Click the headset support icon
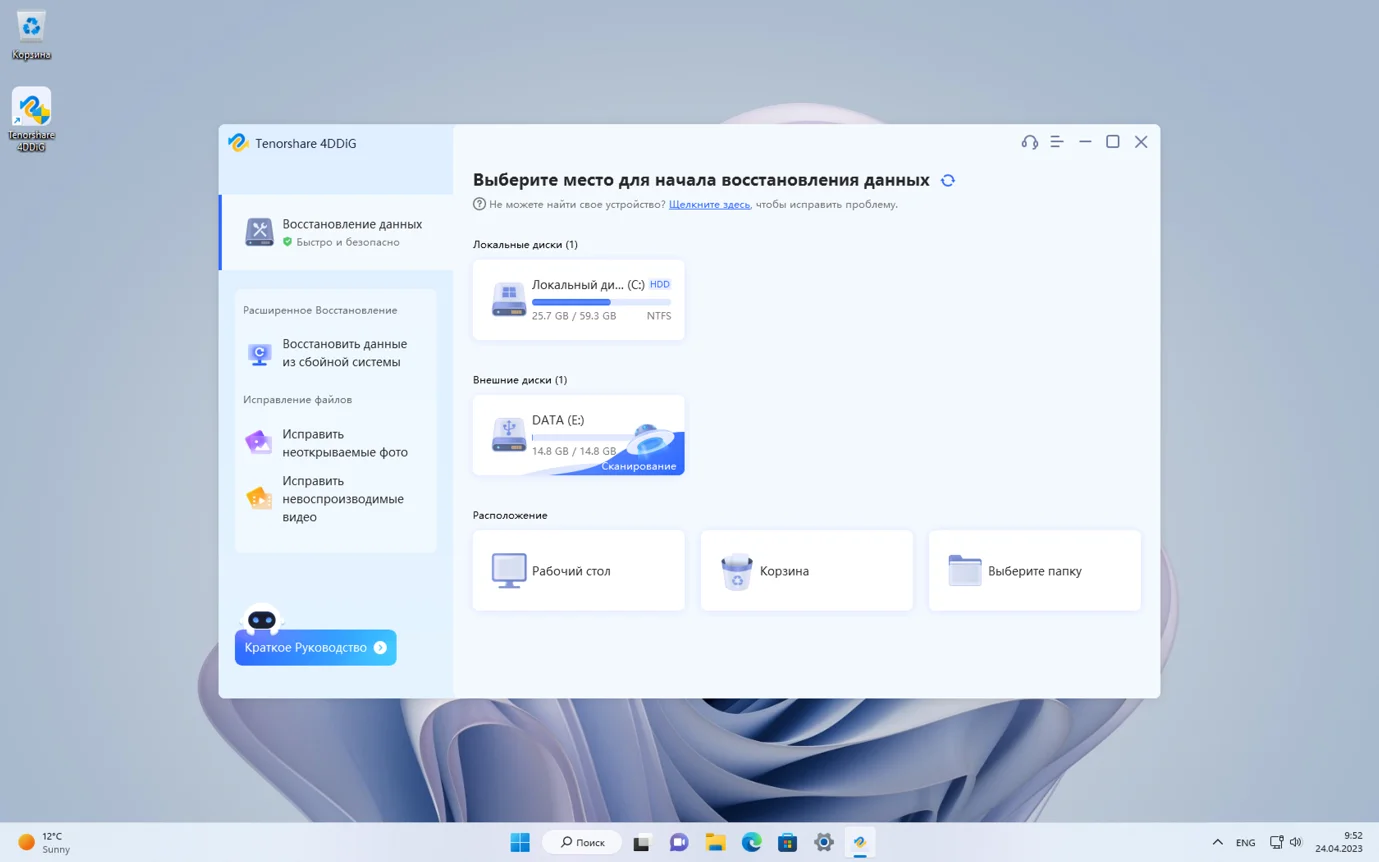The height and width of the screenshot is (862, 1379). (1029, 142)
